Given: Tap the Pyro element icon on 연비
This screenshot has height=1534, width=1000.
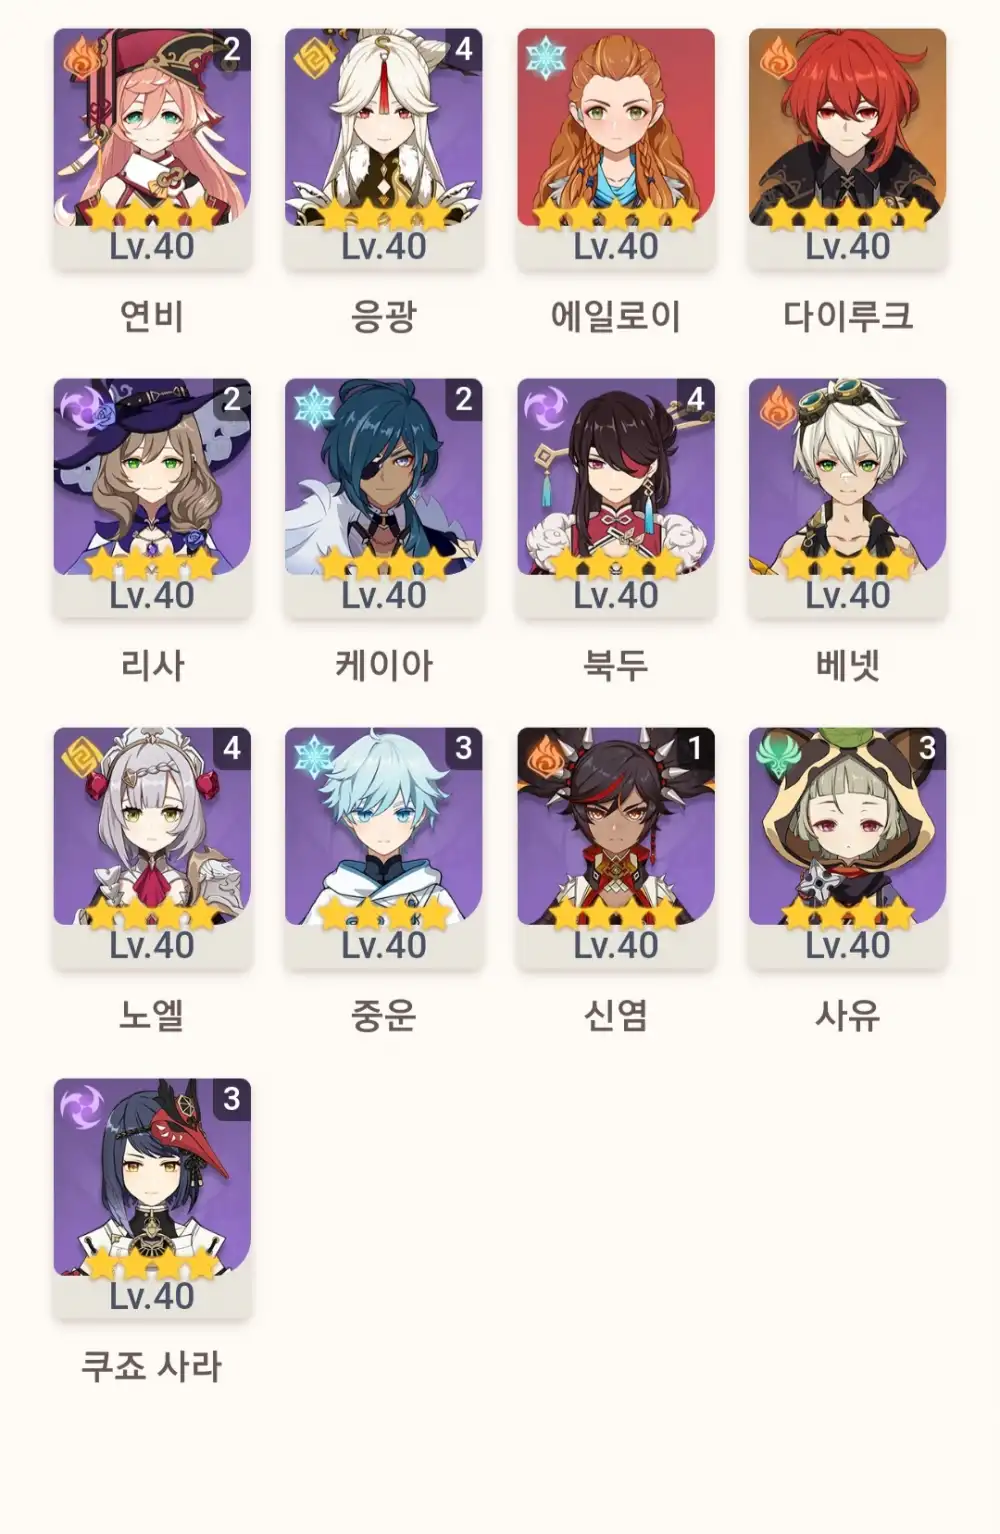Looking at the screenshot, I should pyautogui.click(x=82, y=58).
